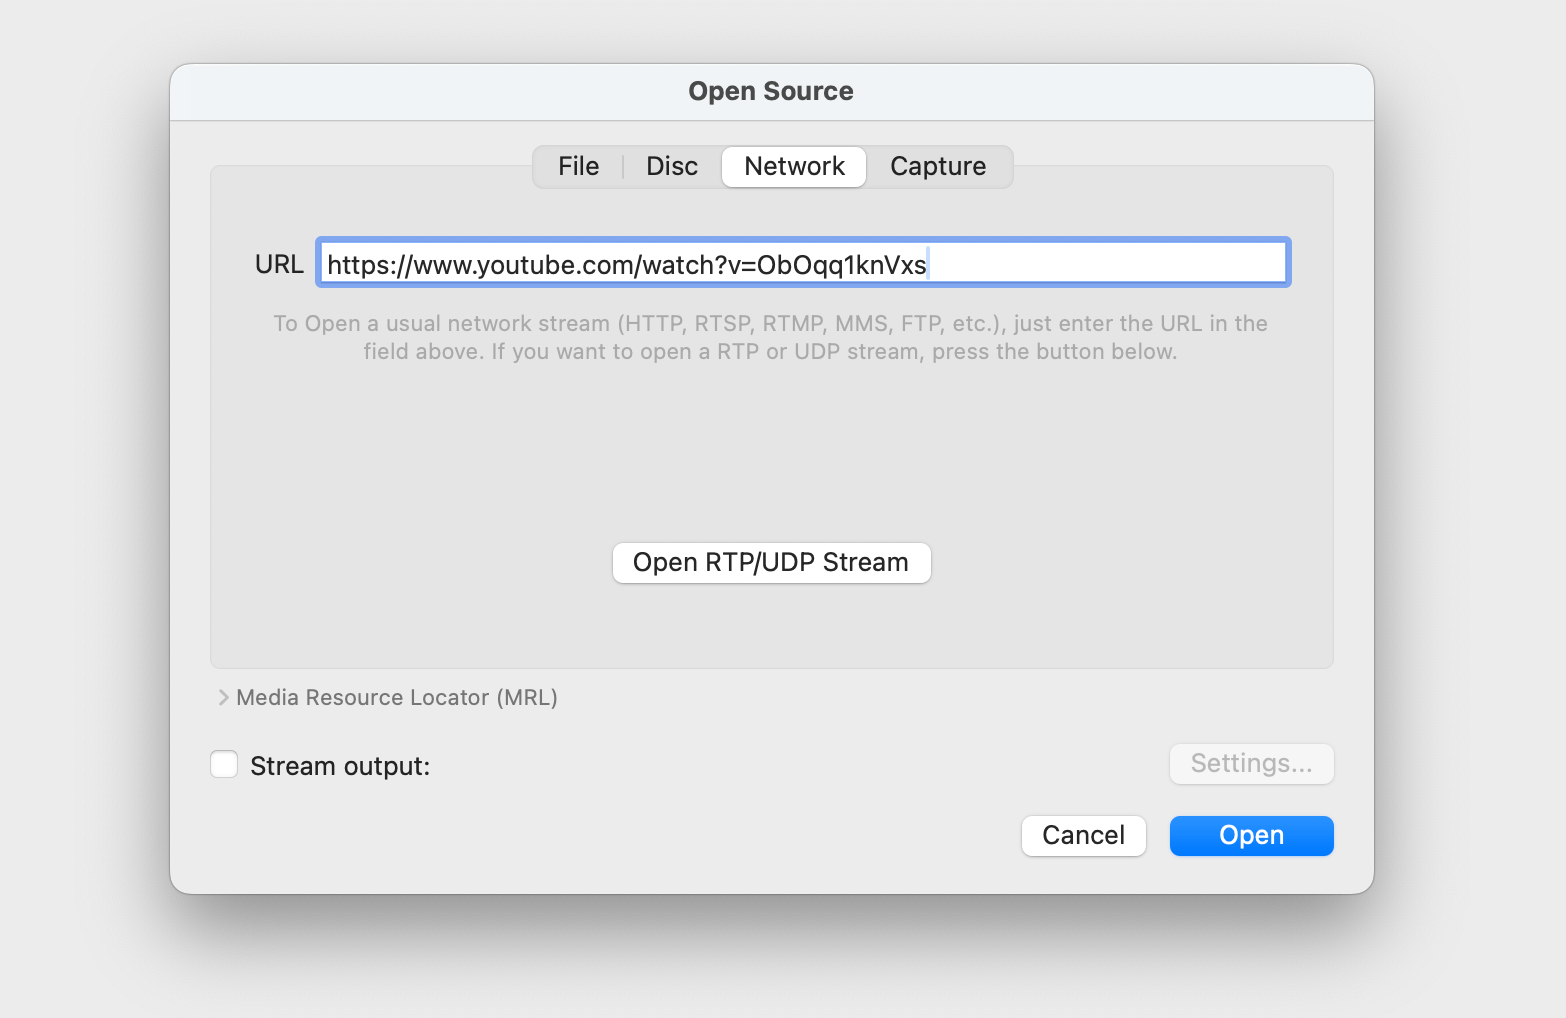
Task: Click the URL label beside the field
Action: tap(279, 264)
